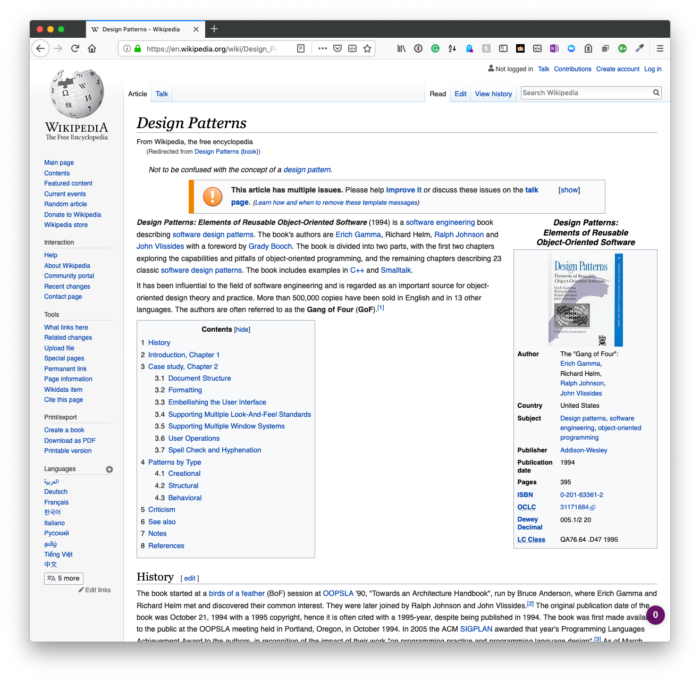The width and height of the screenshot is (700, 681).
Task: Open page actions three-dots menu
Action: (x=322, y=49)
